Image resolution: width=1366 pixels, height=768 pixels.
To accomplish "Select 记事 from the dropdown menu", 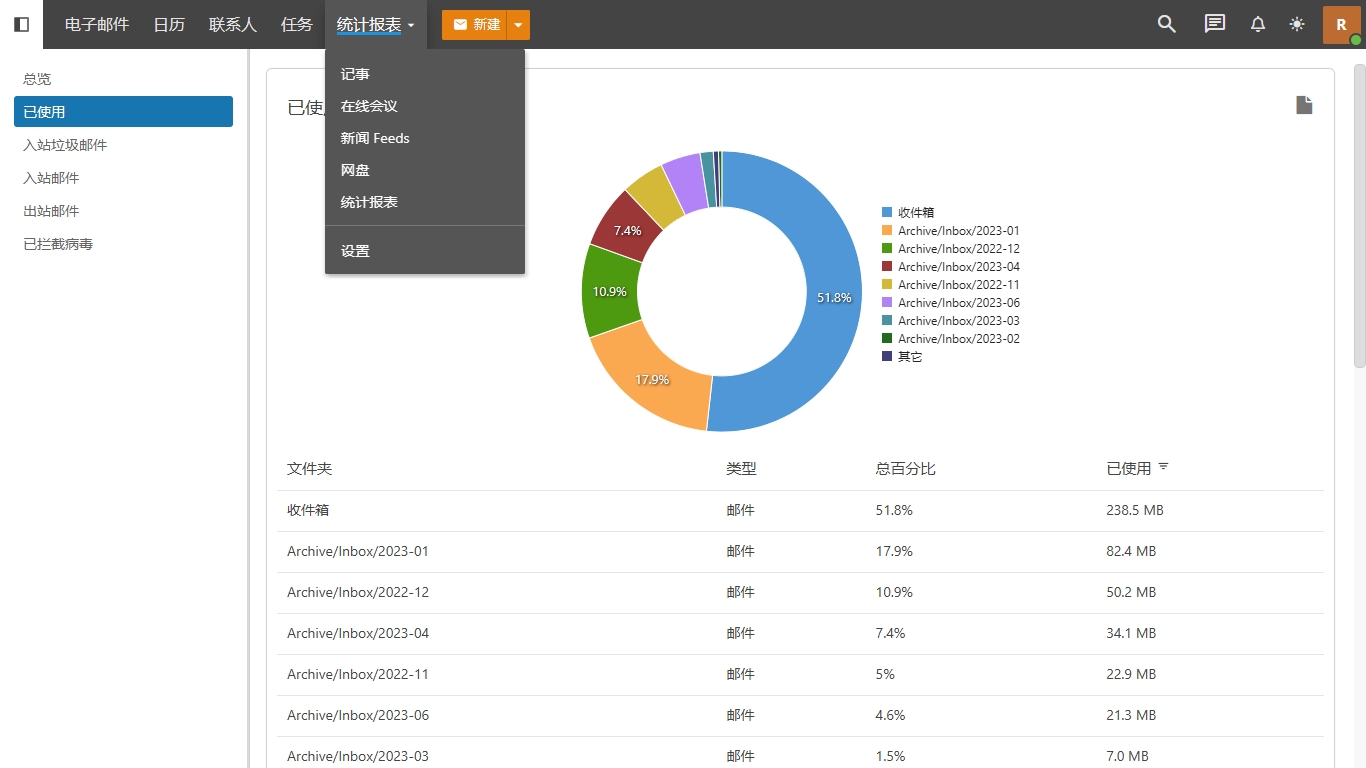I will click(355, 74).
